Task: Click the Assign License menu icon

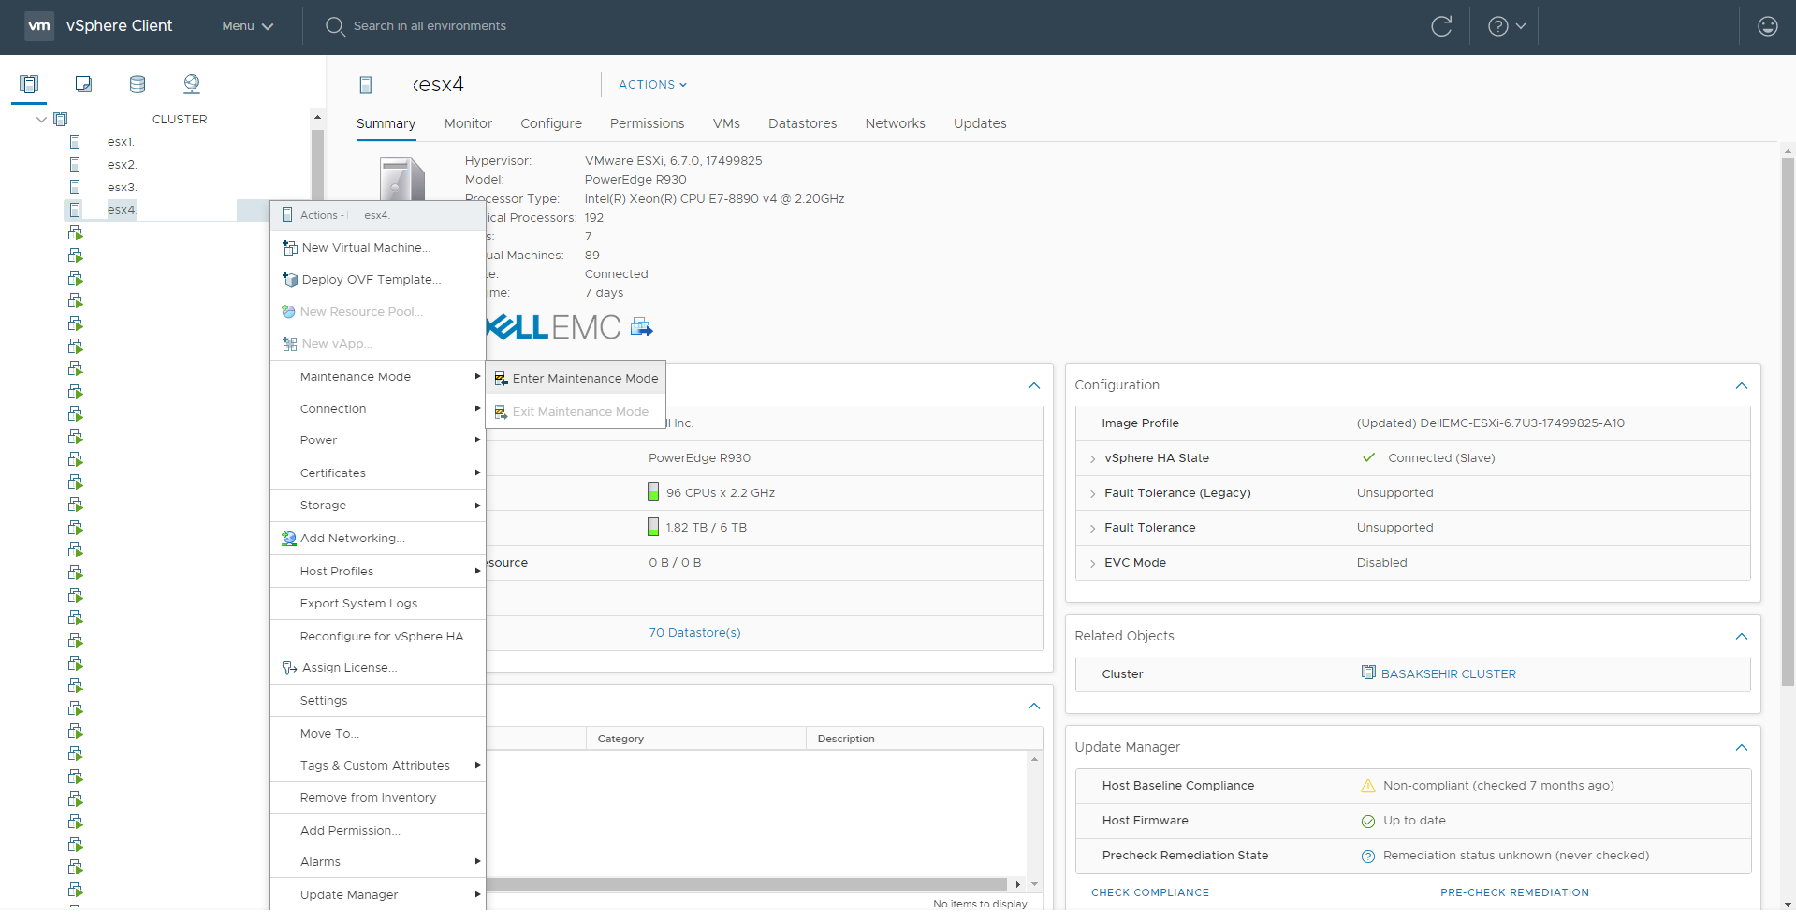Action: point(290,667)
